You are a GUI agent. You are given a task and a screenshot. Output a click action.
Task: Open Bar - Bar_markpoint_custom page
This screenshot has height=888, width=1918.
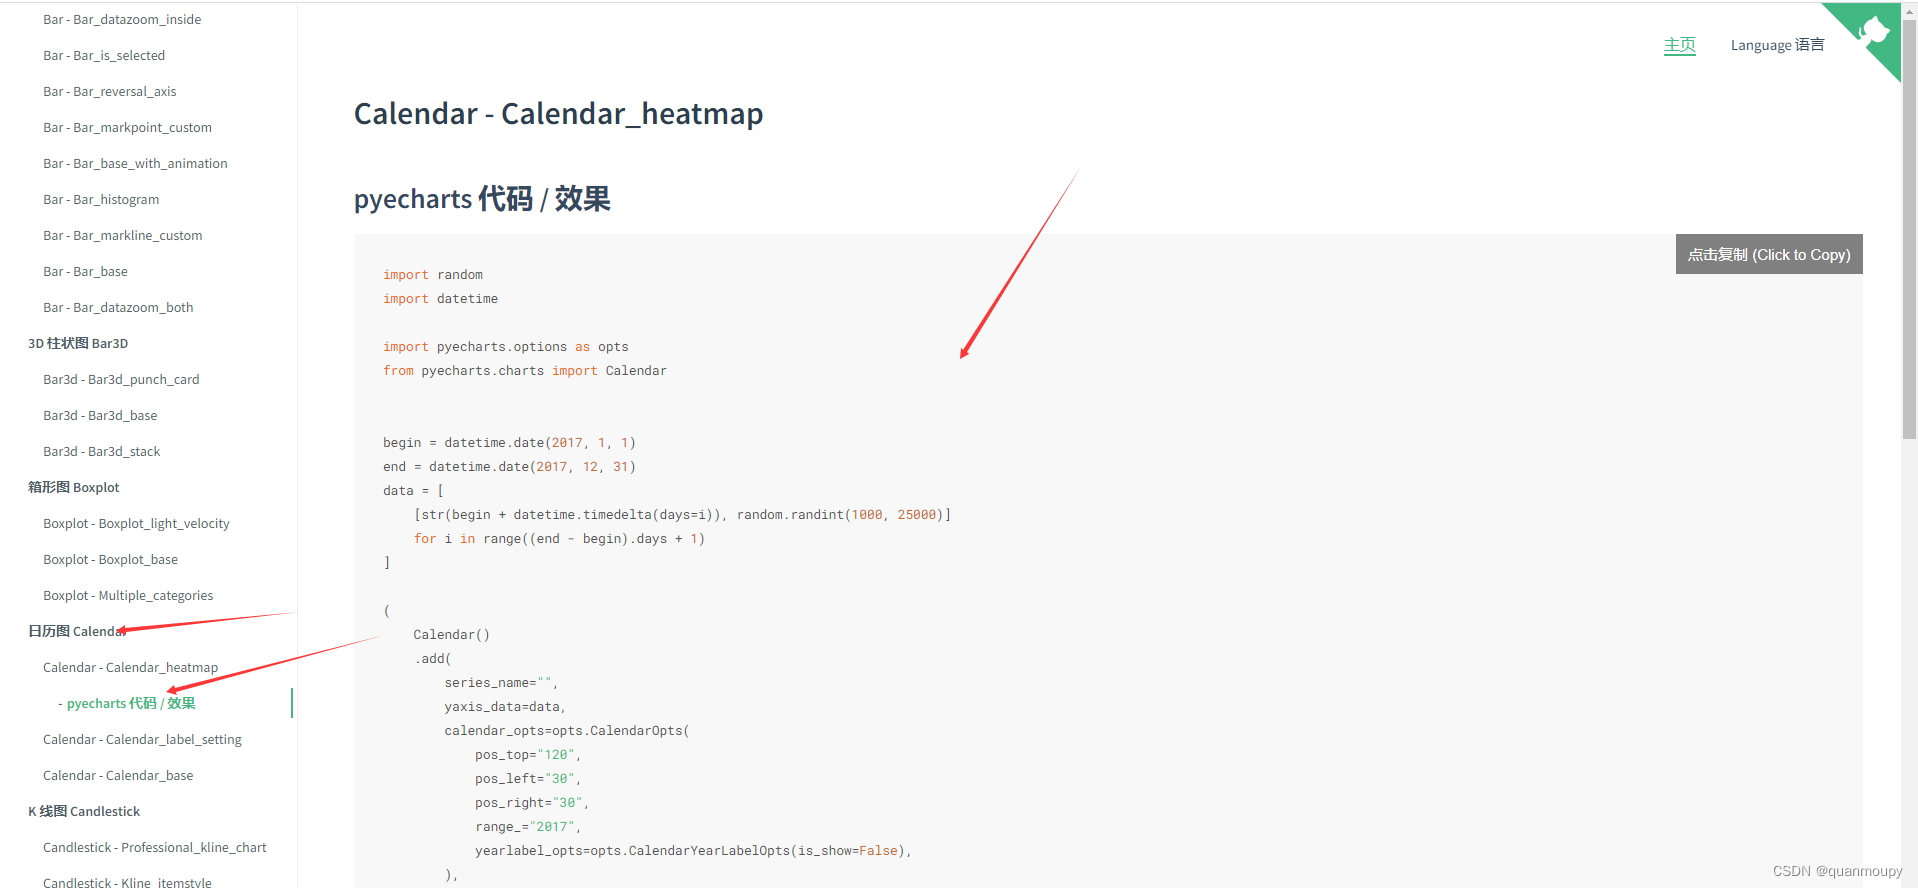point(127,127)
